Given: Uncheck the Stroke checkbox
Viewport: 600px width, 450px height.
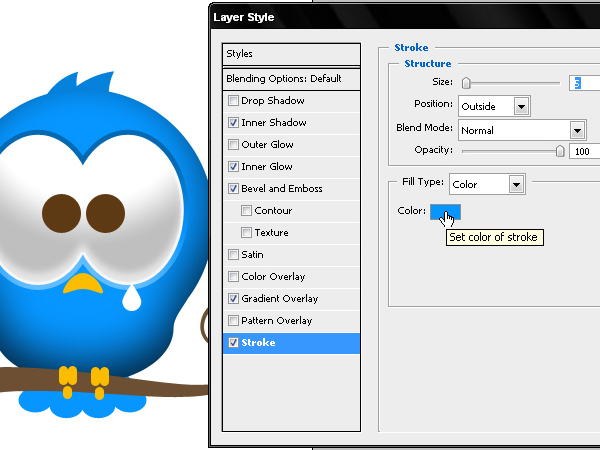Looking at the screenshot, I should point(233,342).
